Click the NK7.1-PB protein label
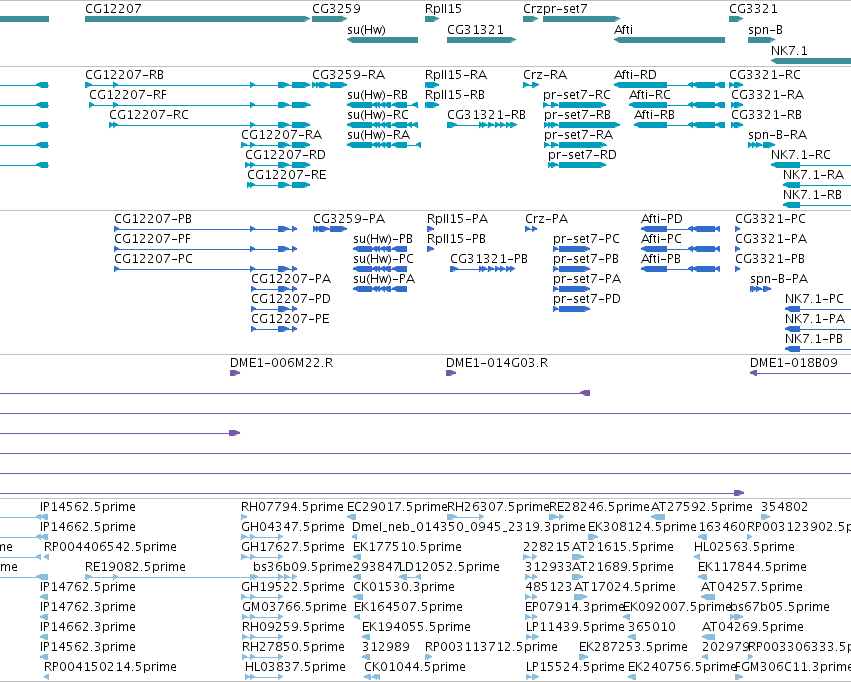The height and width of the screenshot is (682, 851). tap(814, 339)
